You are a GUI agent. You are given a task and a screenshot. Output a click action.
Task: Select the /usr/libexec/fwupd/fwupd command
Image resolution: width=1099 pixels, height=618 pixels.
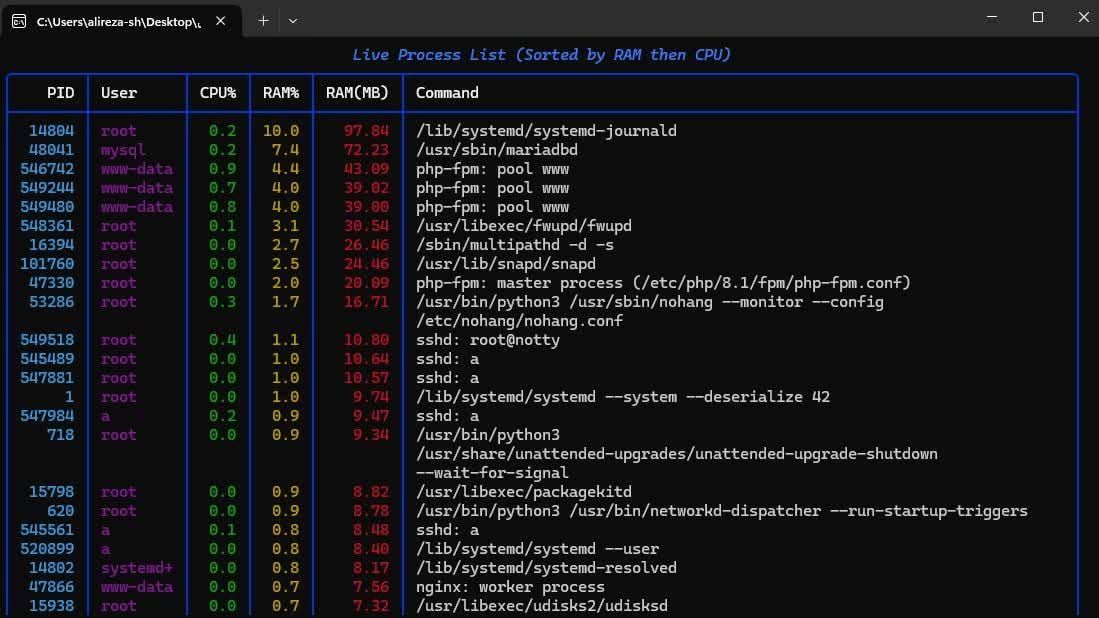pos(524,226)
